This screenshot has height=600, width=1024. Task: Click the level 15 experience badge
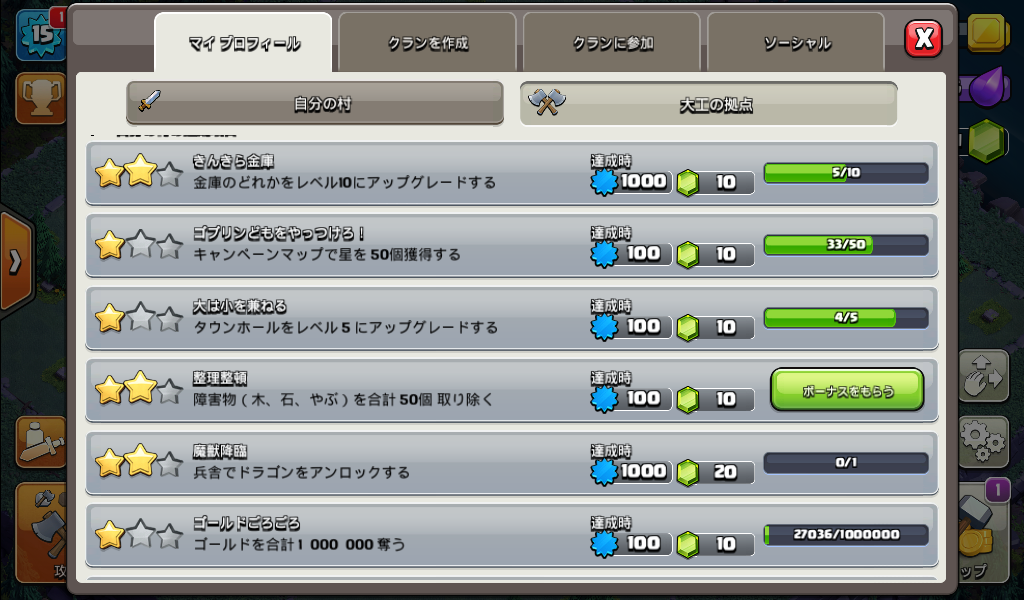(40, 35)
